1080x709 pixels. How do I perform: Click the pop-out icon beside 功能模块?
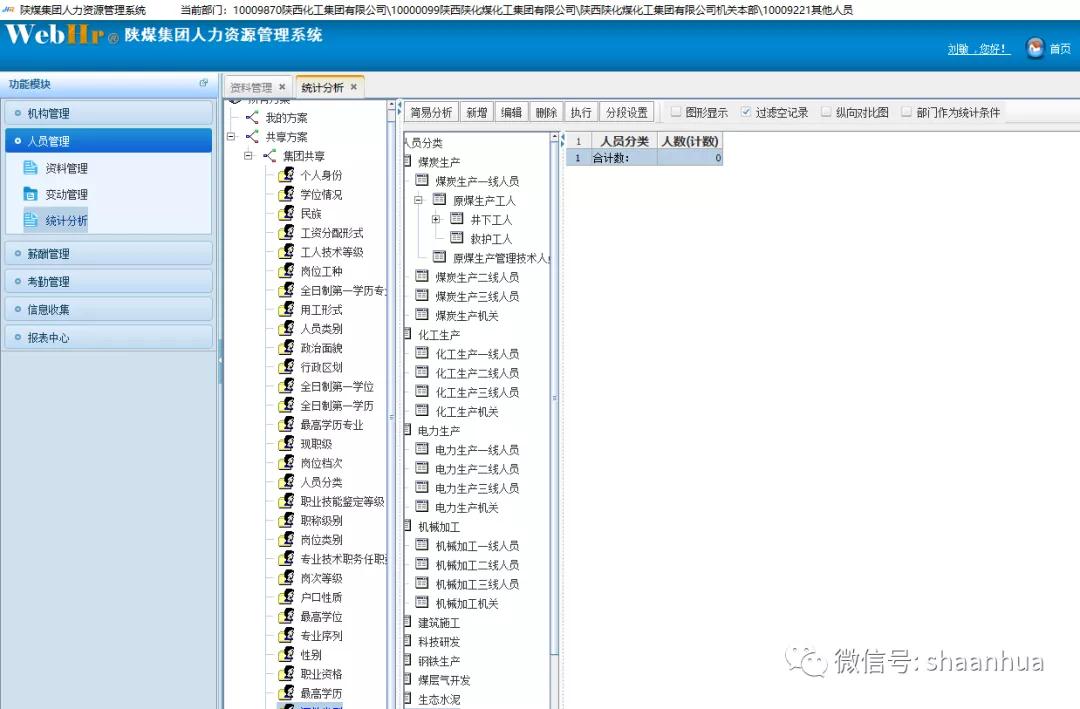[x=204, y=84]
